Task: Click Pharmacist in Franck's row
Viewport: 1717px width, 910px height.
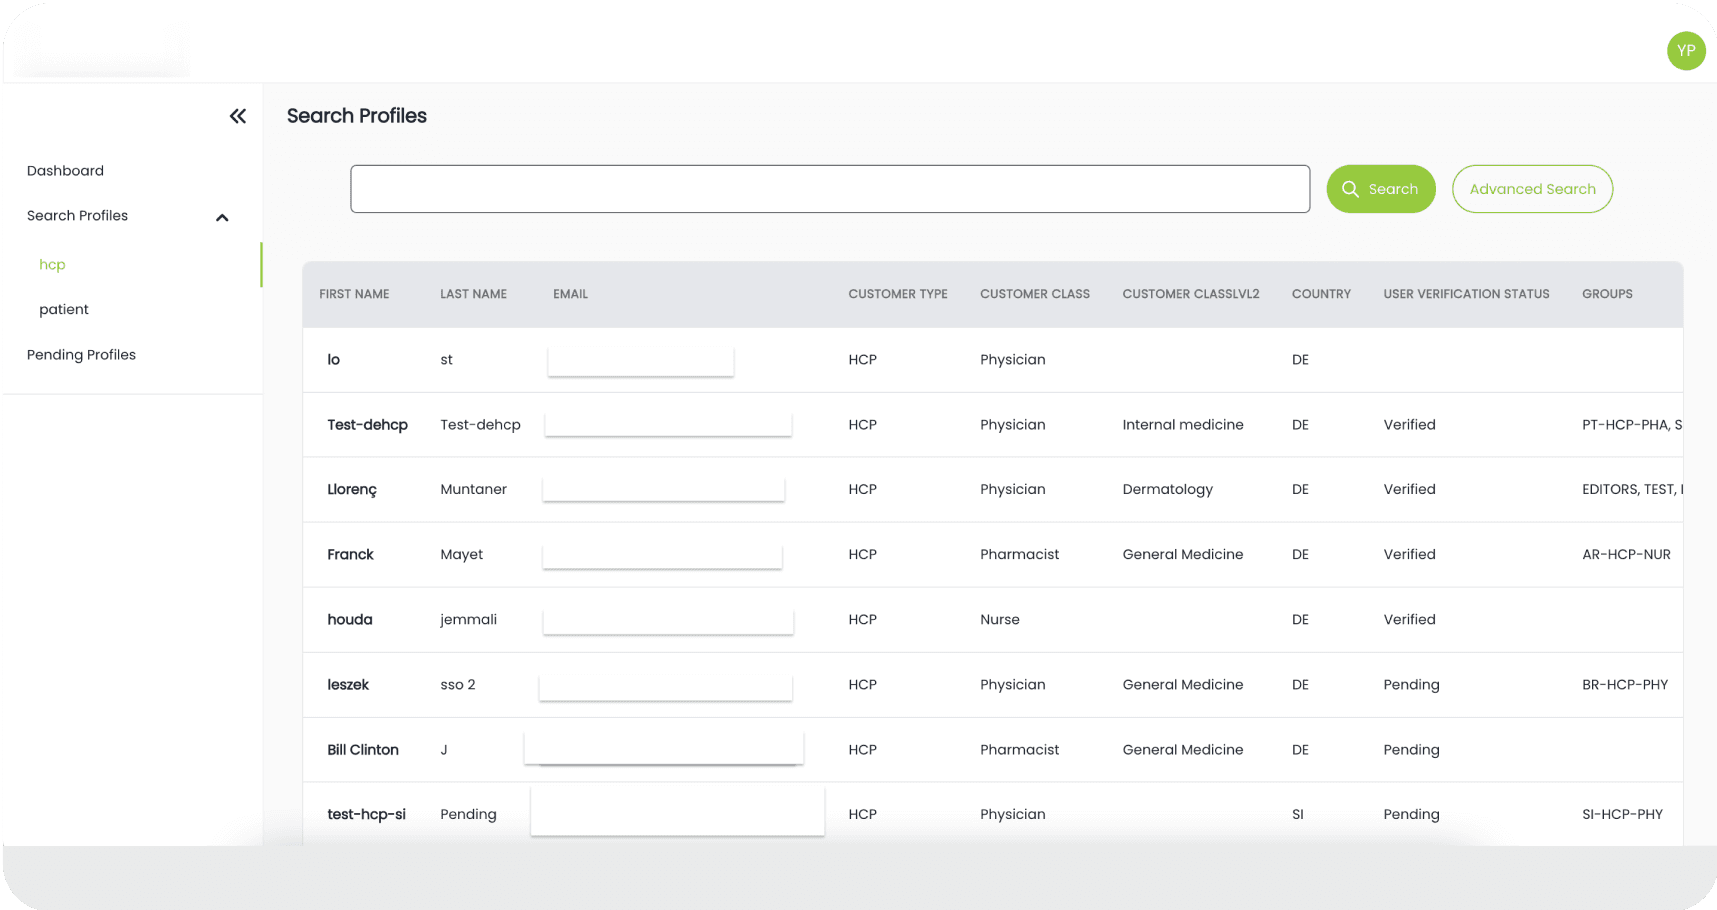Action: pyautogui.click(x=1019, y=555)
